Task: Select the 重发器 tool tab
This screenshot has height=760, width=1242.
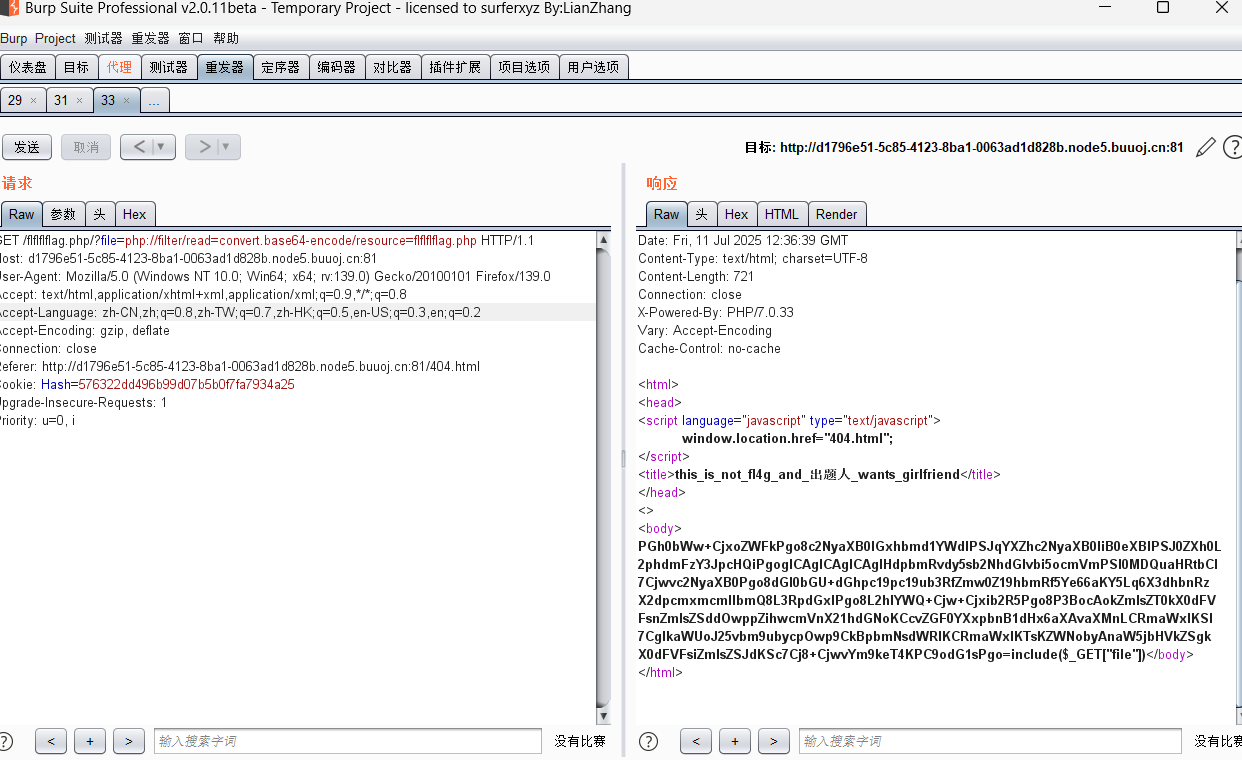Action: tap(225, 67)
